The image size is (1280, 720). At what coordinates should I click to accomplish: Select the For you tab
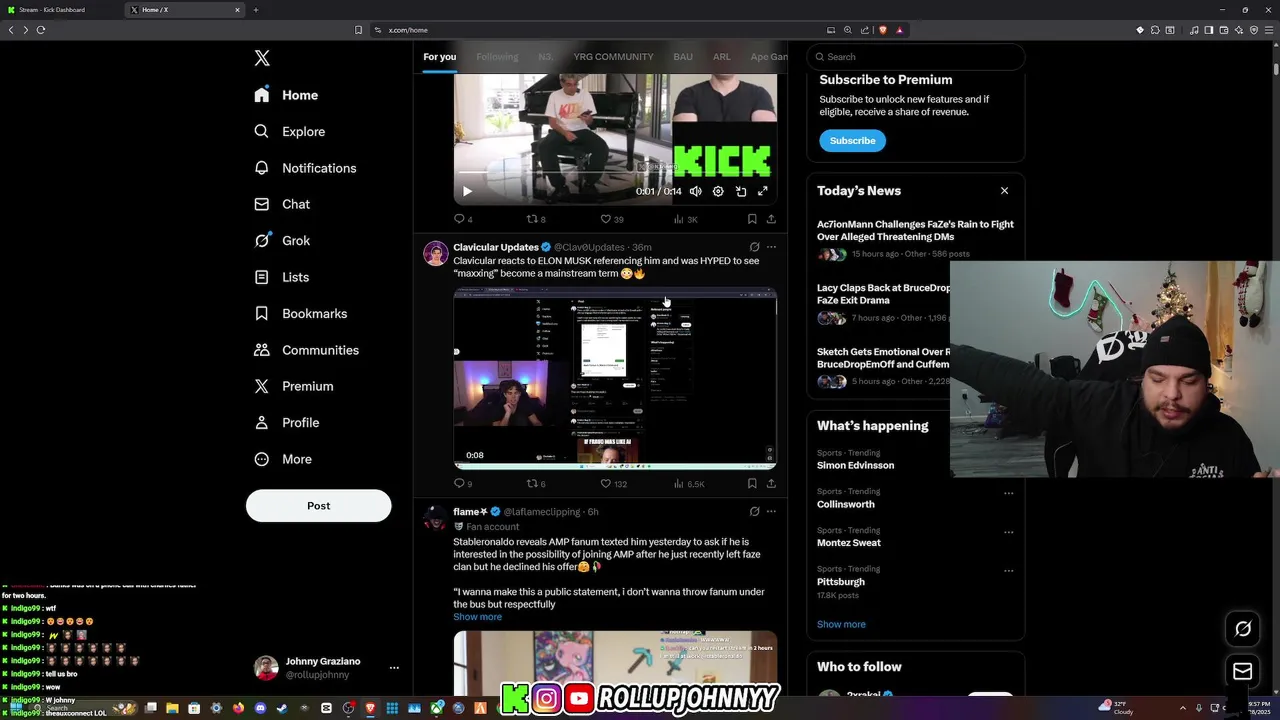click(x=439, y=57)
